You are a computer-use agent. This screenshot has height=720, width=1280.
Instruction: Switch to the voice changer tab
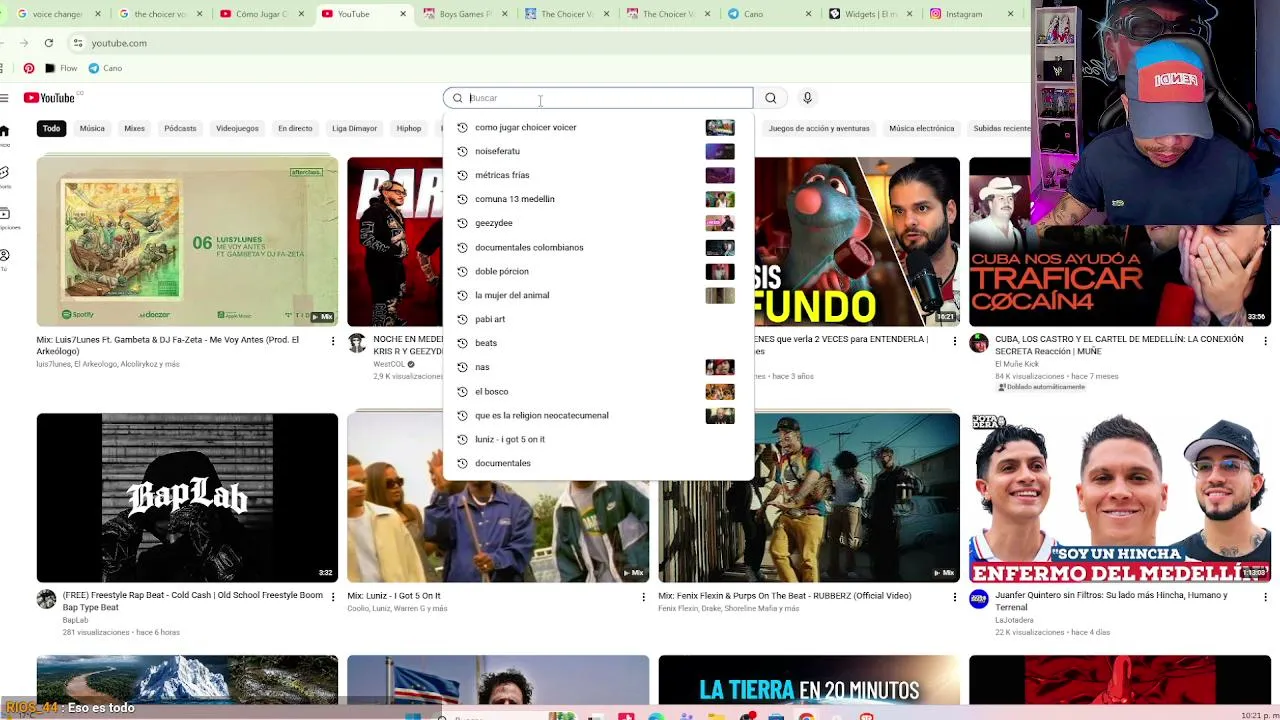pos(58,14)
